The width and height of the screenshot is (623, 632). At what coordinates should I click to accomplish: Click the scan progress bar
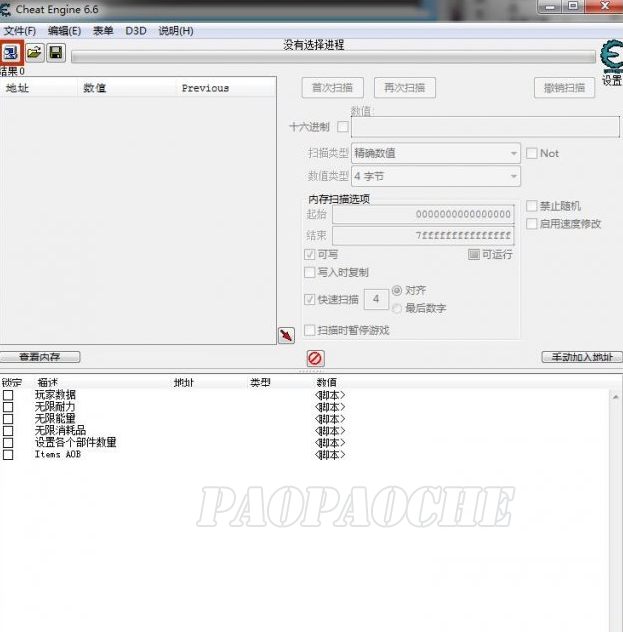pyautogui.click(x=334, y=57)
